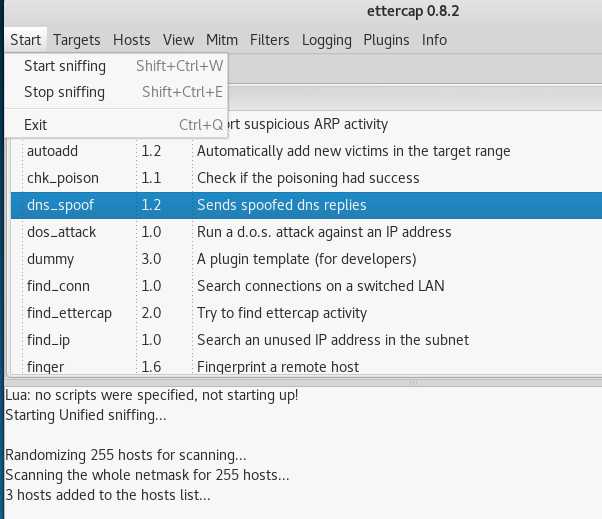The image size is (602, 519).
Task: Click 'Run a d.o.s. attack' description
Action: click(324, 232)
